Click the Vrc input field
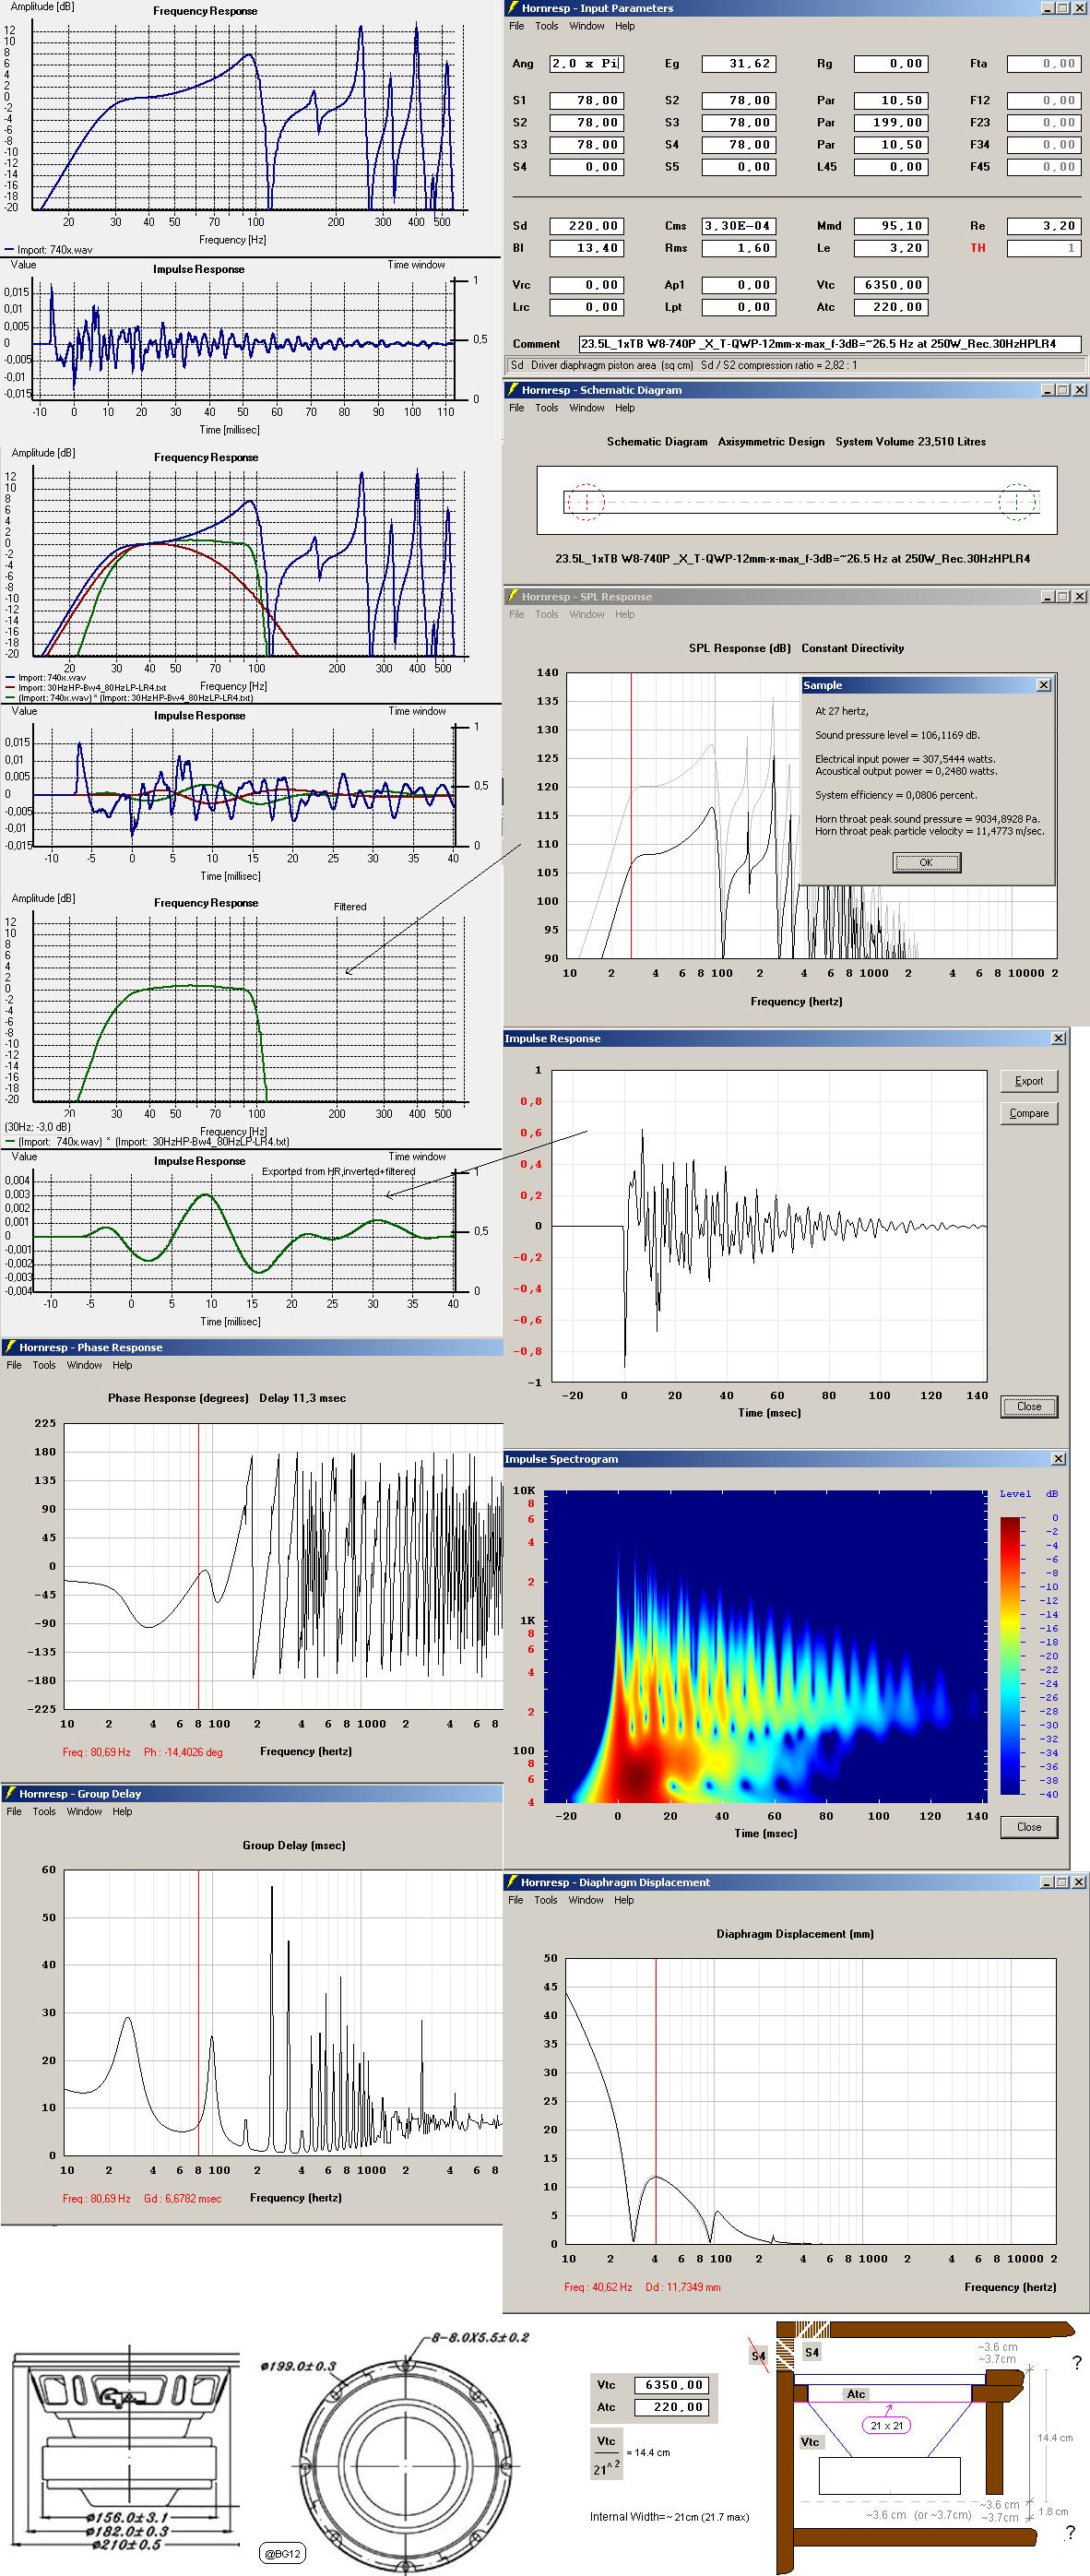Screen dimensions: 1090x2576 586,285
